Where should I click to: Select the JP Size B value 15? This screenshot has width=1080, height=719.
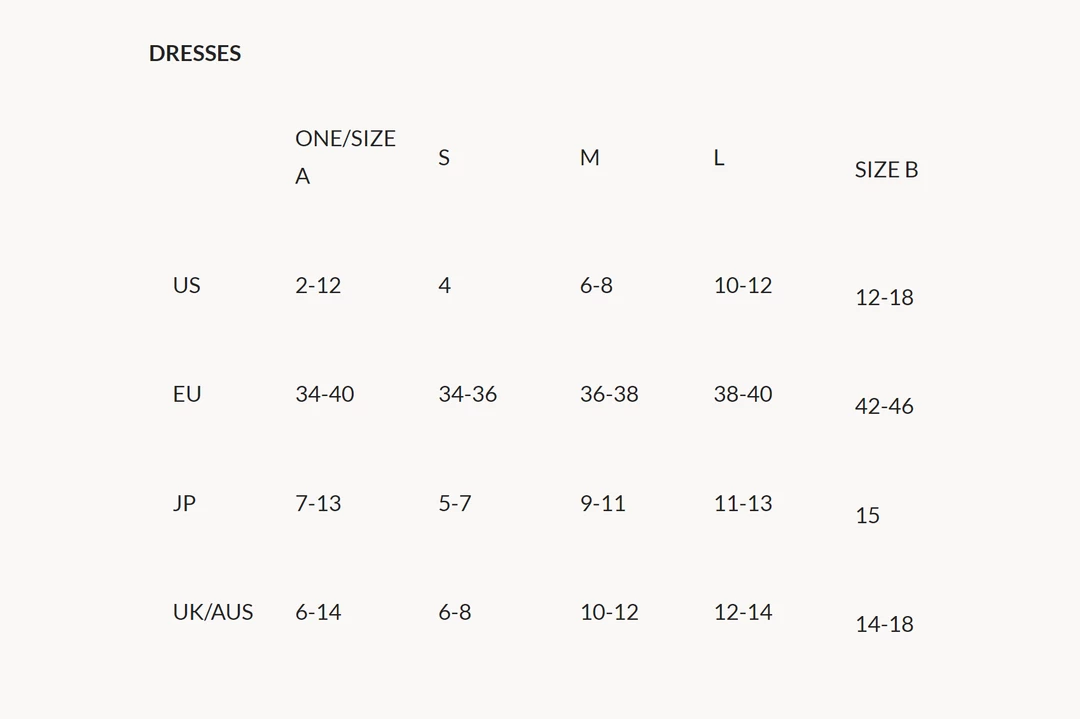point(867,515)
